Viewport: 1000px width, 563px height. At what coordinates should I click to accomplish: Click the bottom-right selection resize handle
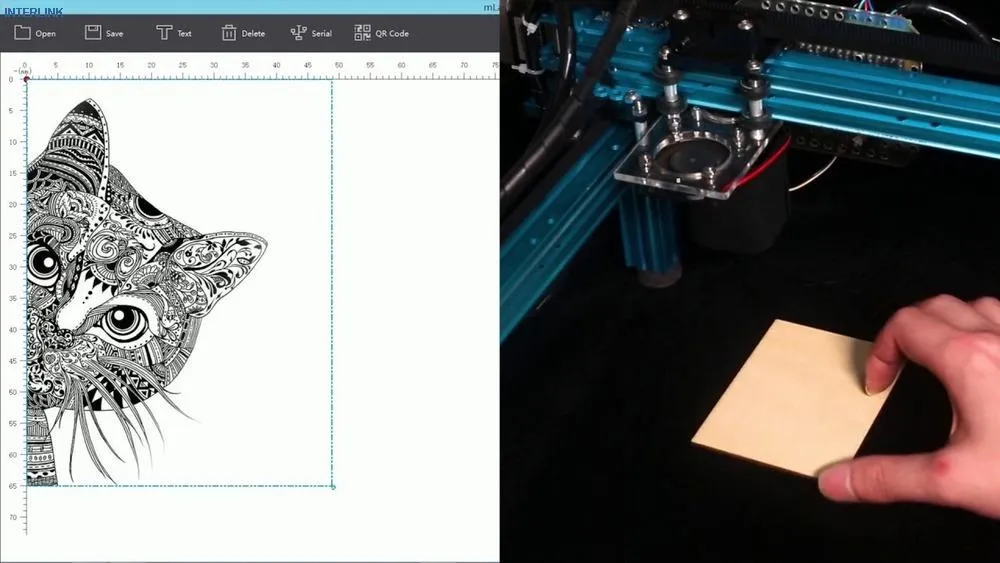click(333, 487)
